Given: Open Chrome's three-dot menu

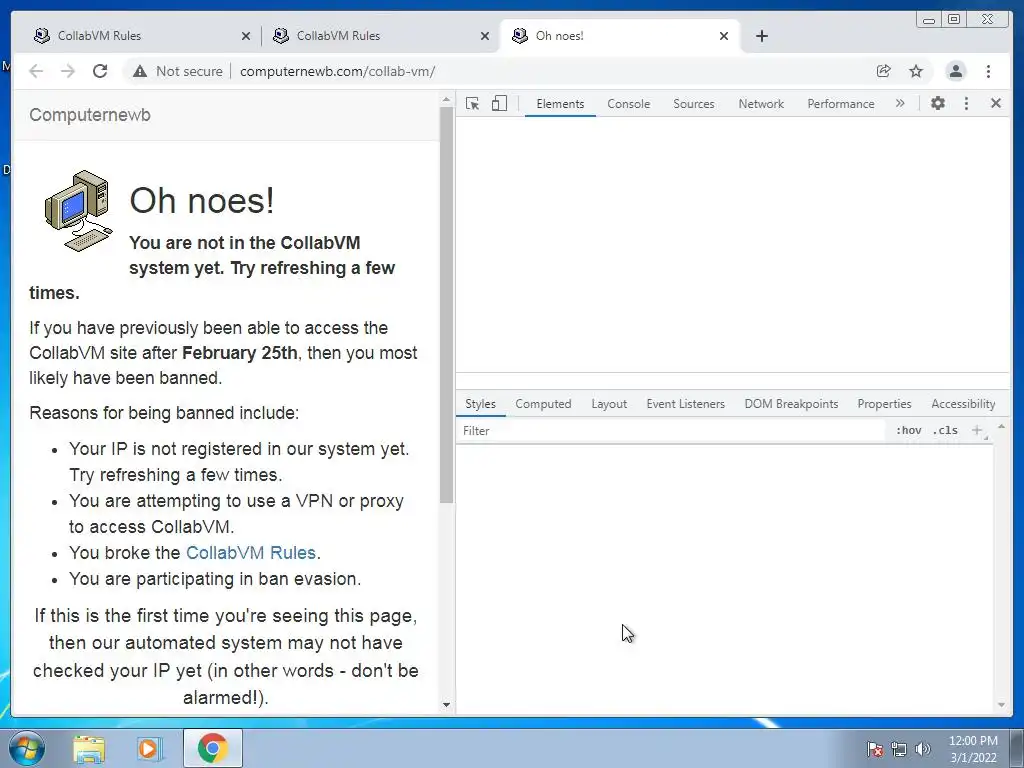Looking at the screenshot, I should [x=988, y=71].
